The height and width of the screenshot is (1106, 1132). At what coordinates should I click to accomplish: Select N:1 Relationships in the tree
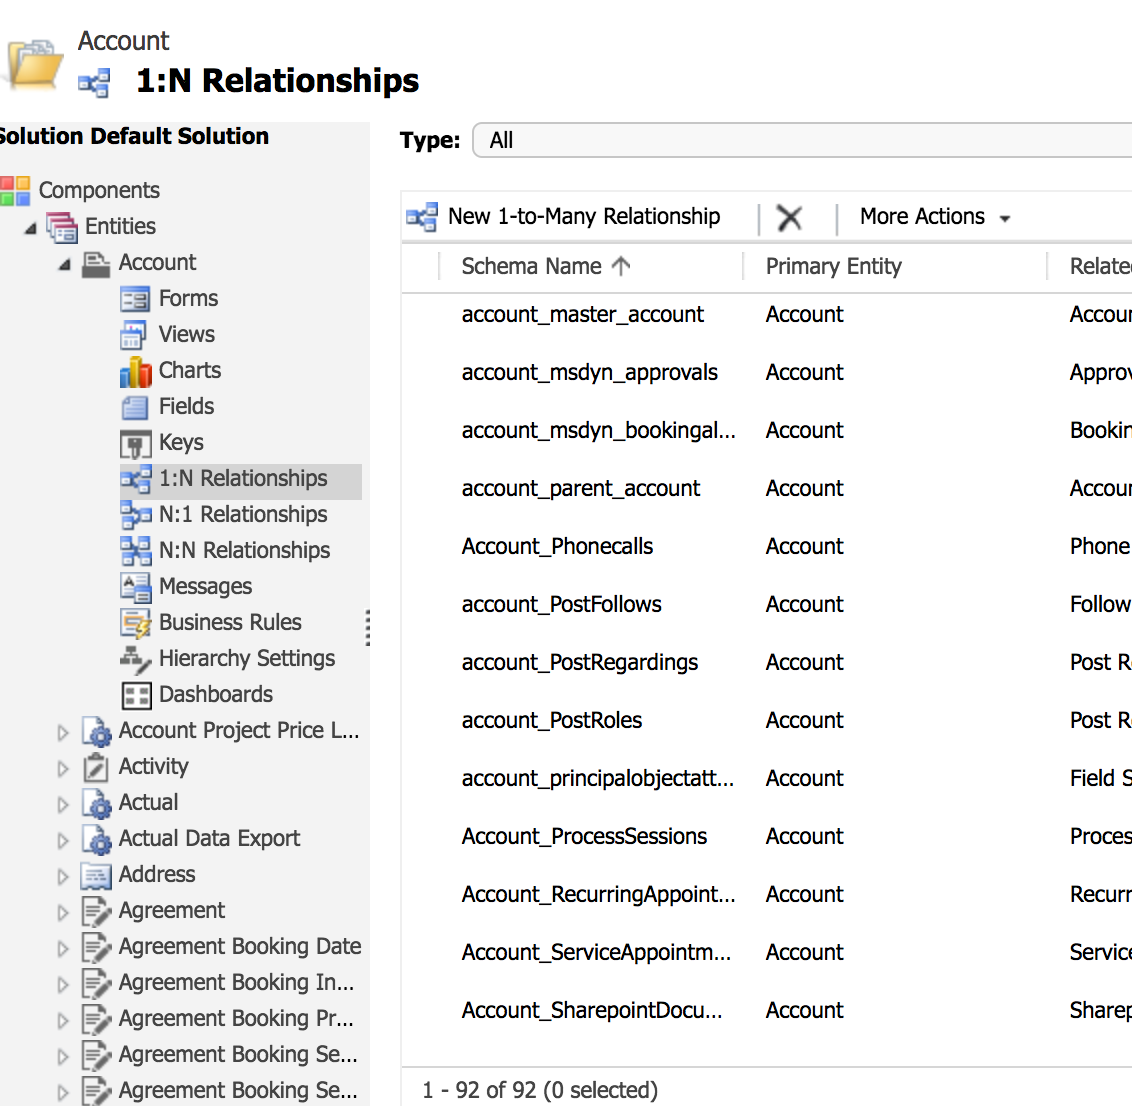click(x=243, y=514)
